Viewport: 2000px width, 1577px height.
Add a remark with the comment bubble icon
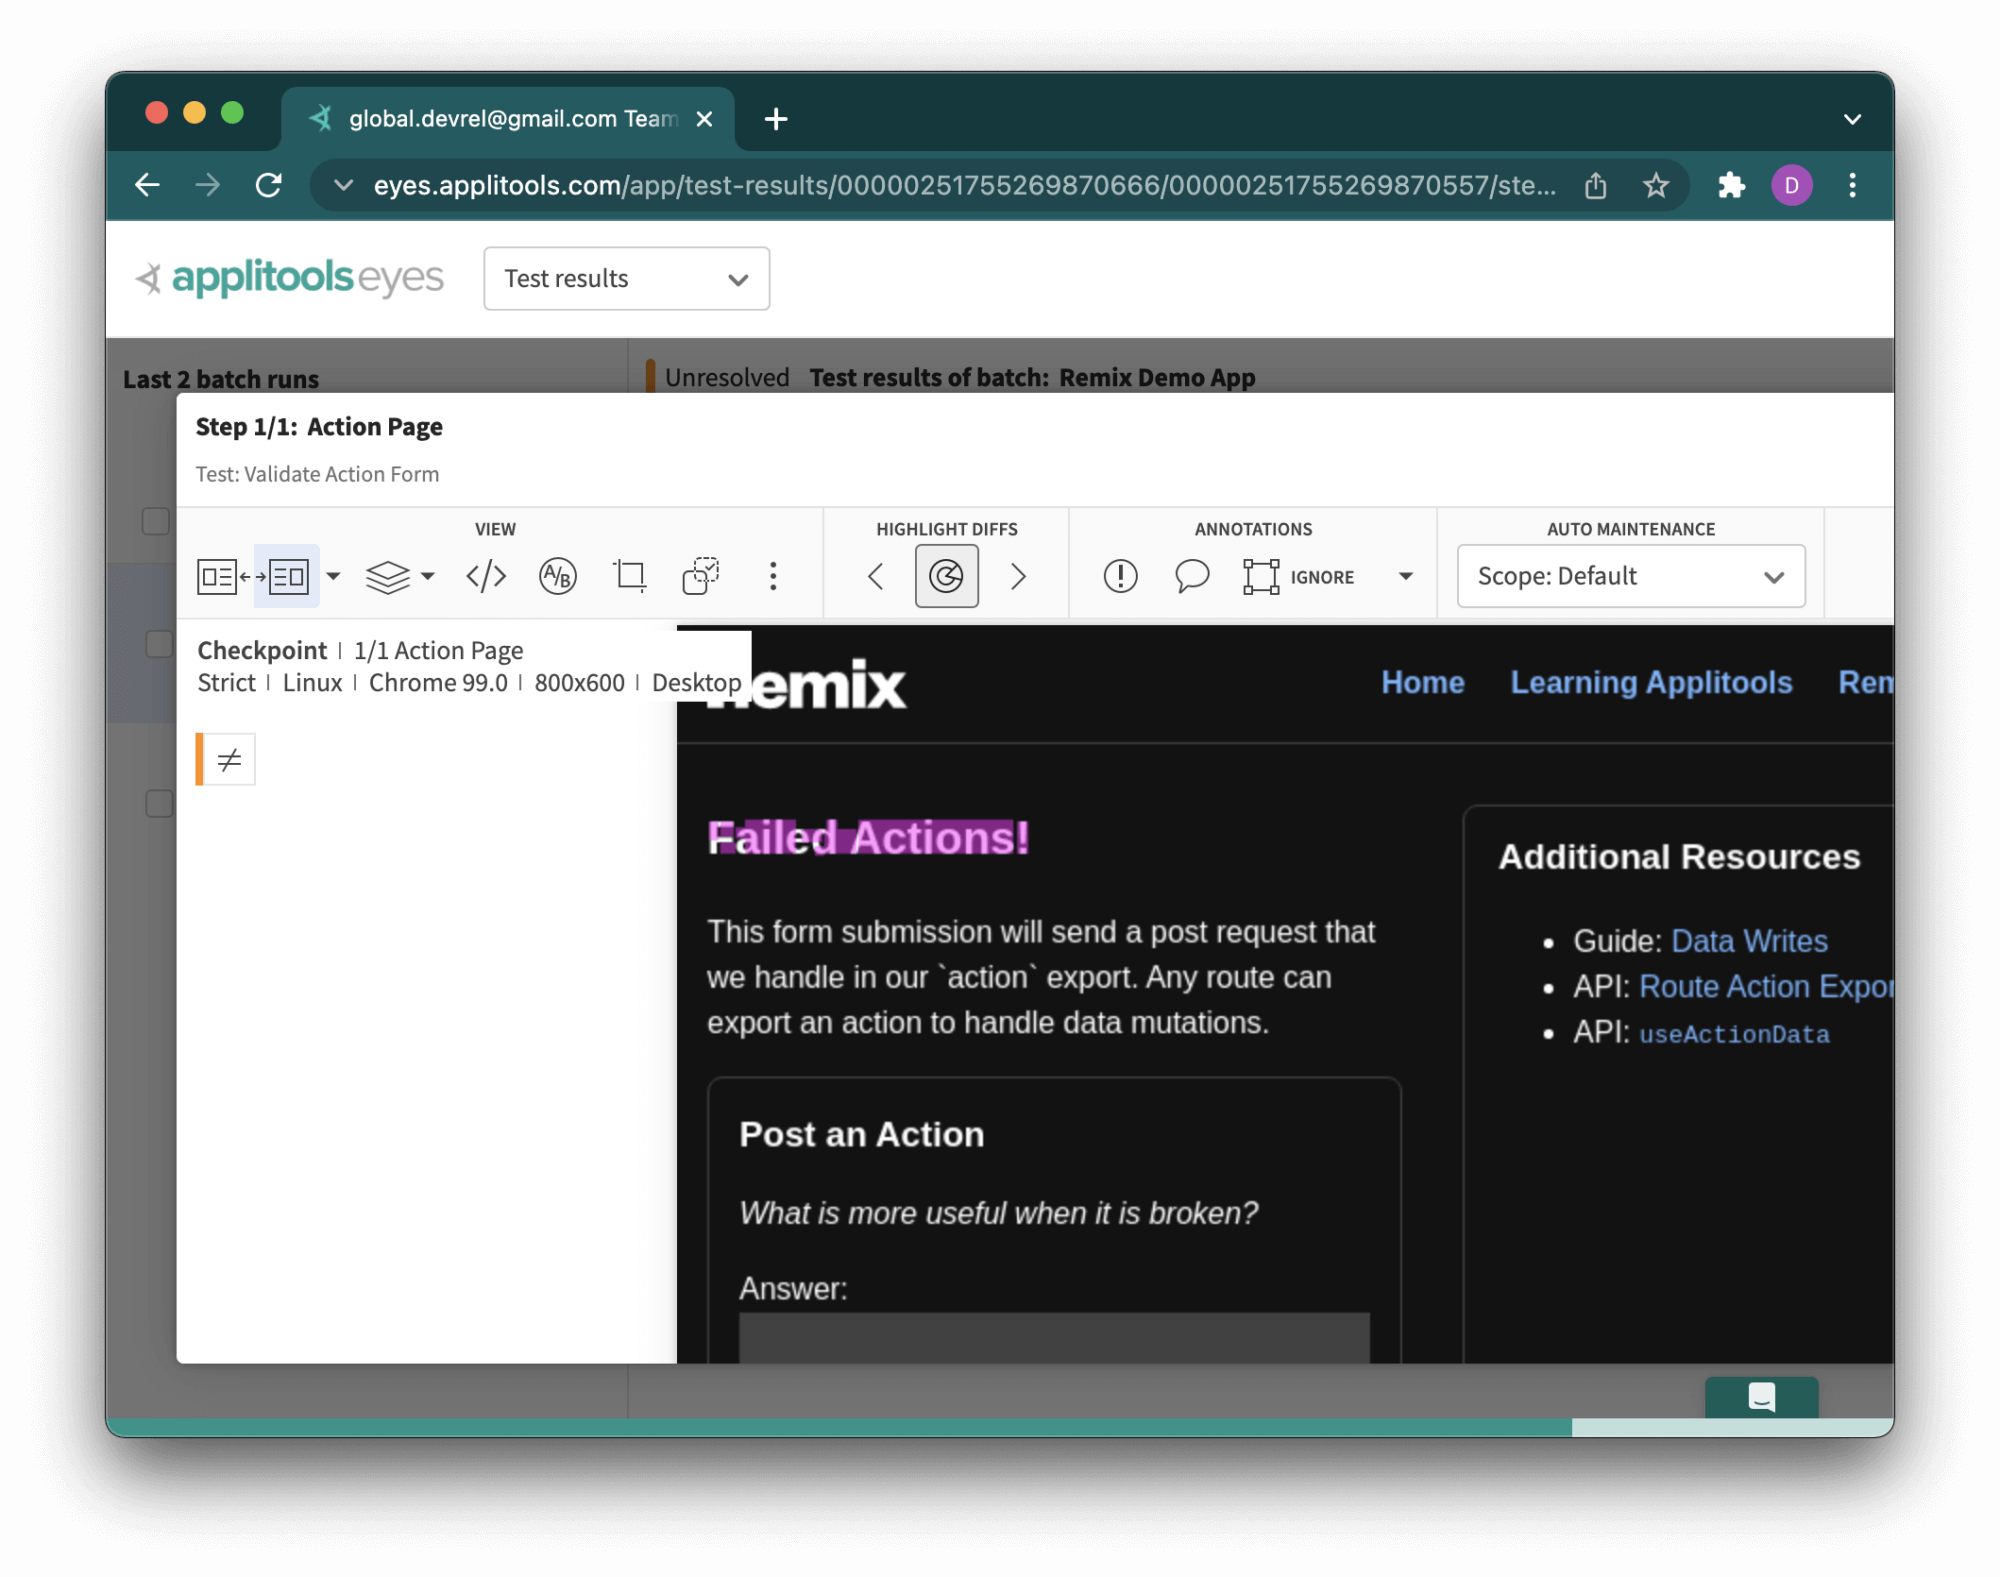(x=1191, y=576)
